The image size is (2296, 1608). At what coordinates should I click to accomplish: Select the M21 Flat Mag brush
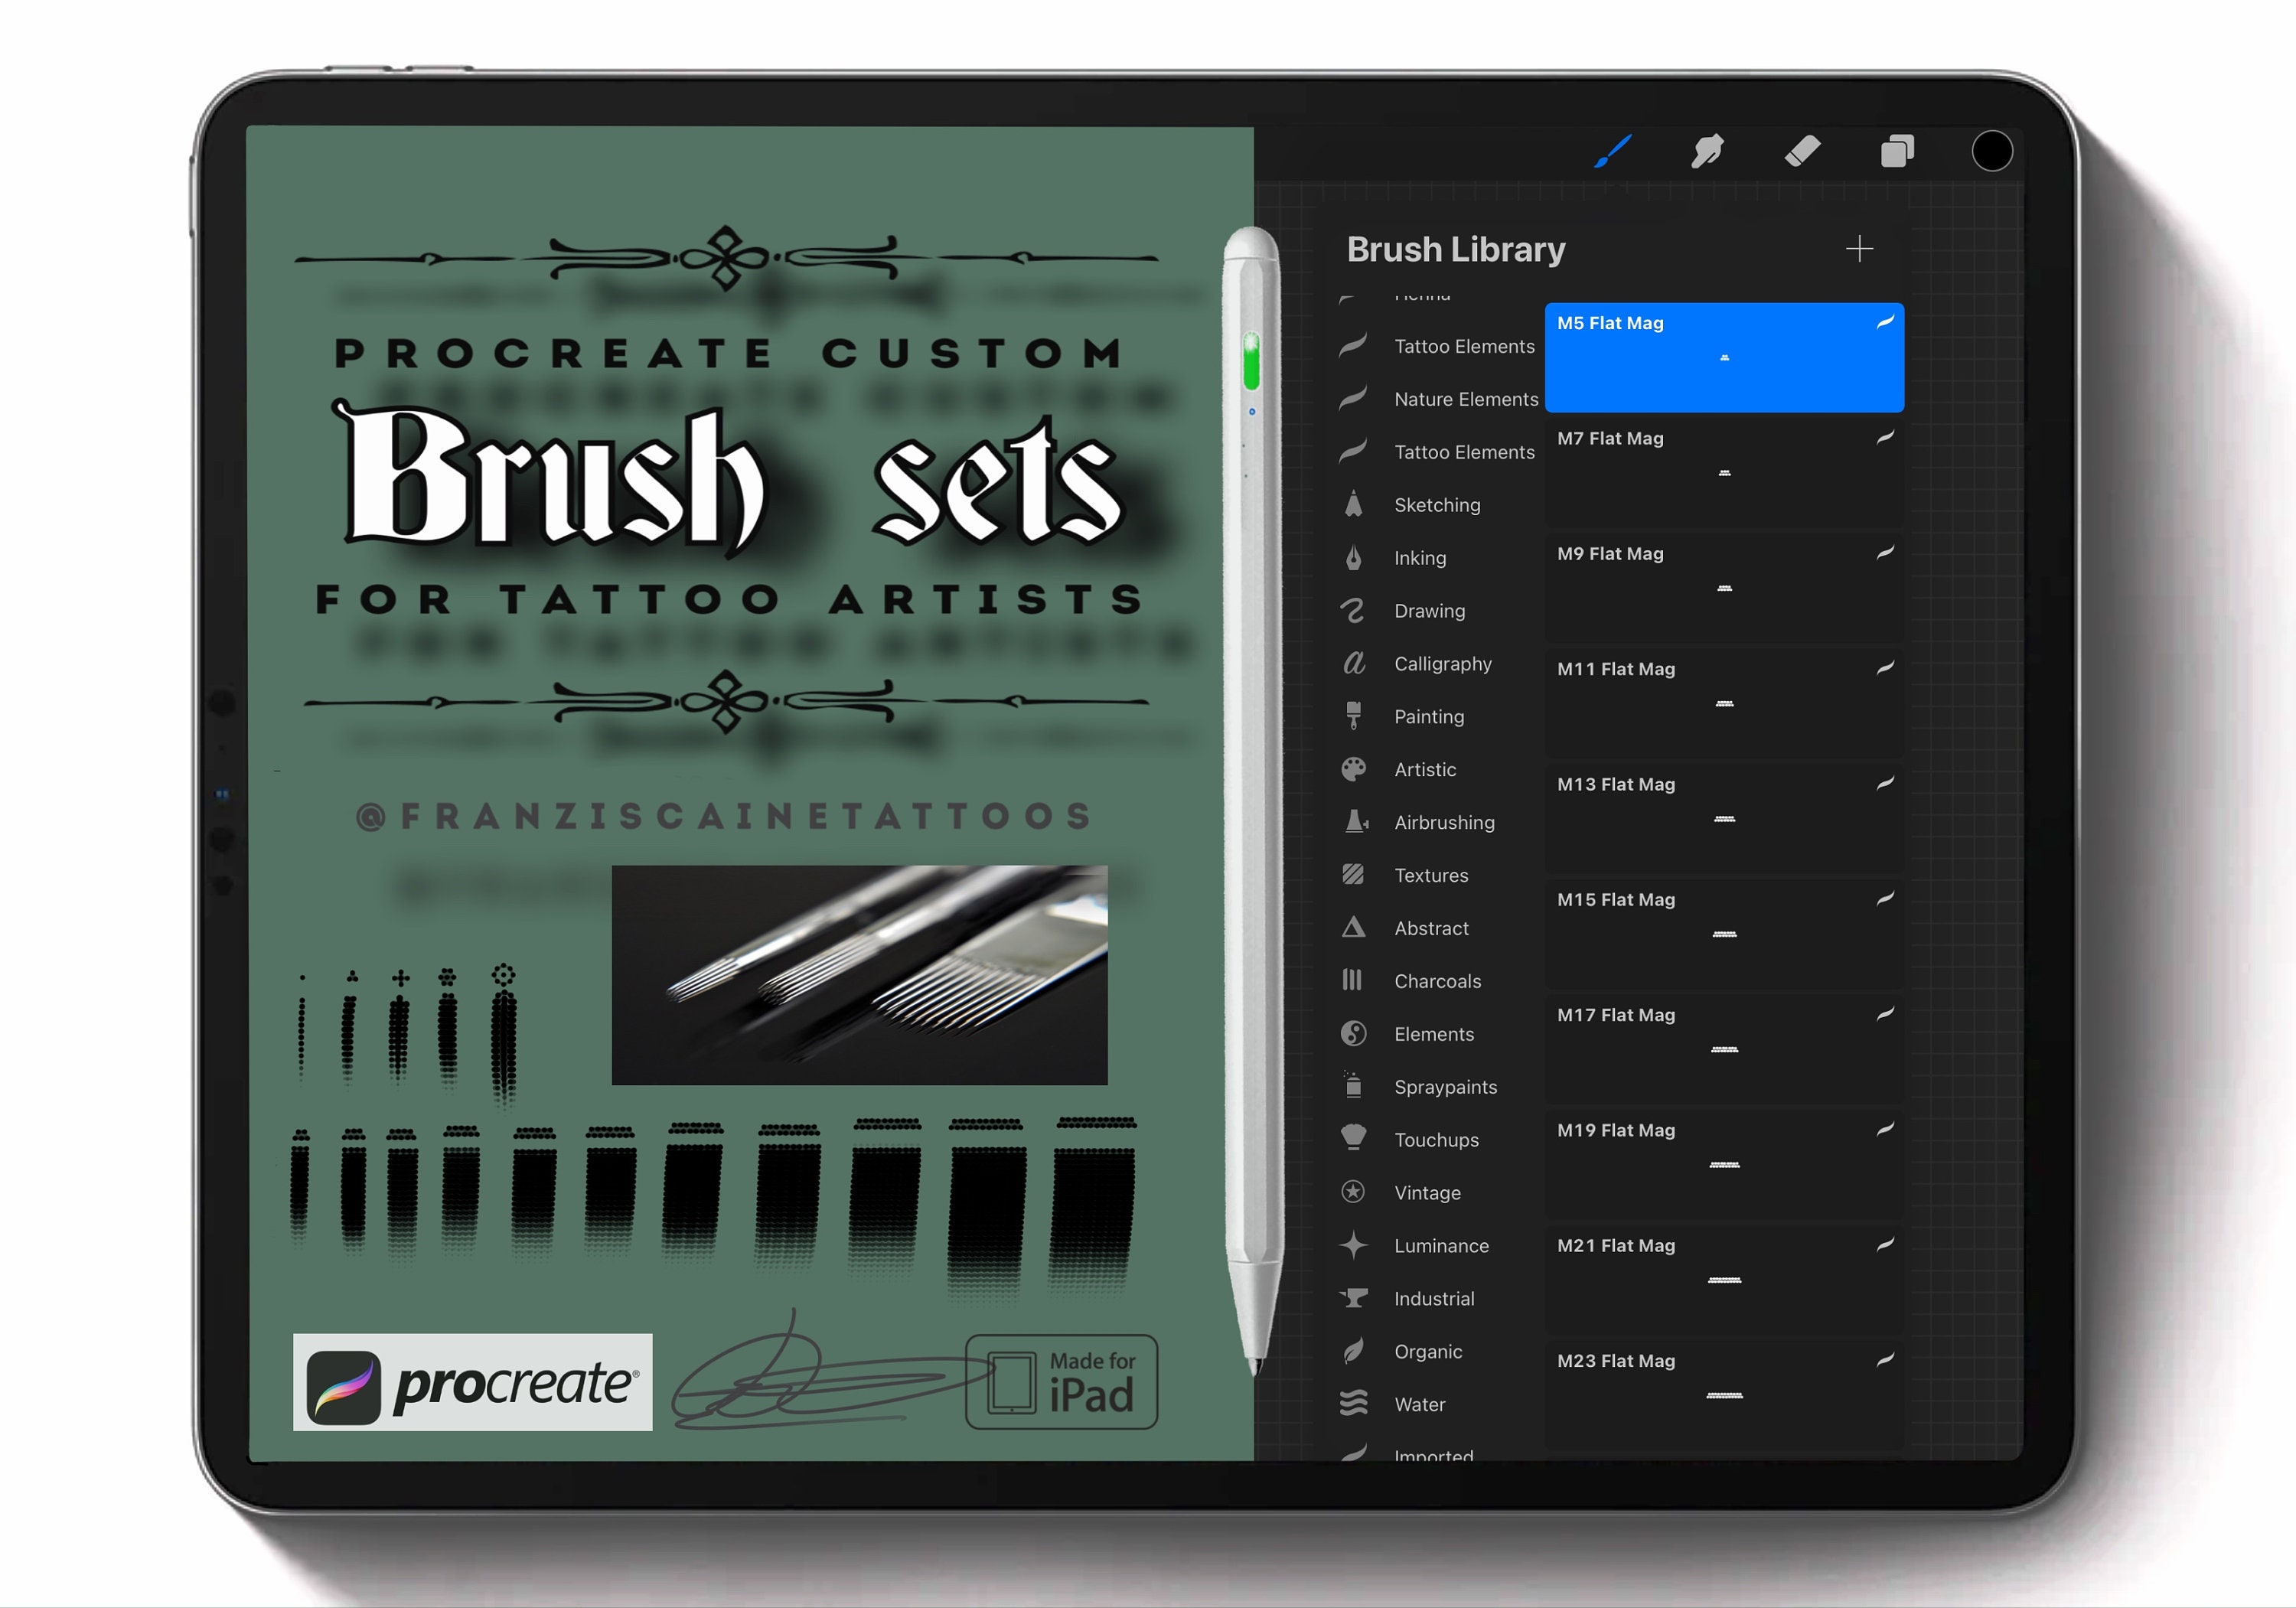click(x=1724, y=1280)
